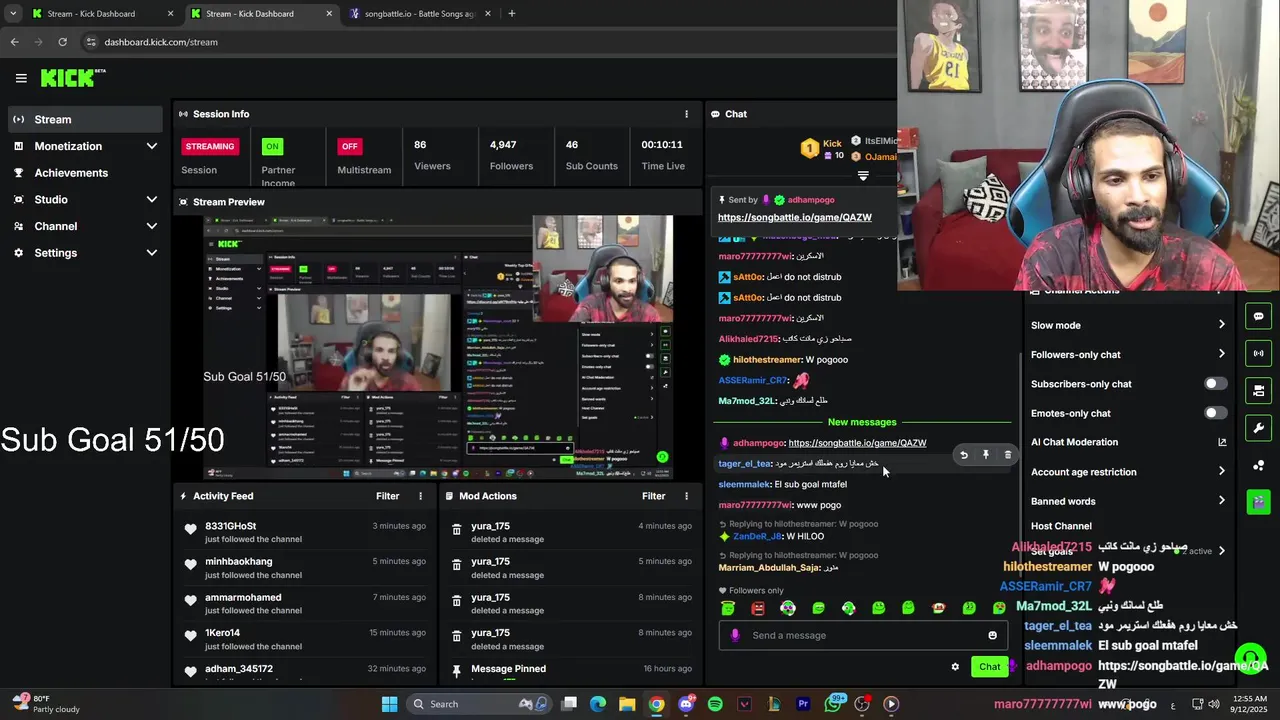Viewport: 1280px width, 720px height.
Task: Open Followers-only chat options arrow
Action: pyautogui.click(x=1221, y=354)
